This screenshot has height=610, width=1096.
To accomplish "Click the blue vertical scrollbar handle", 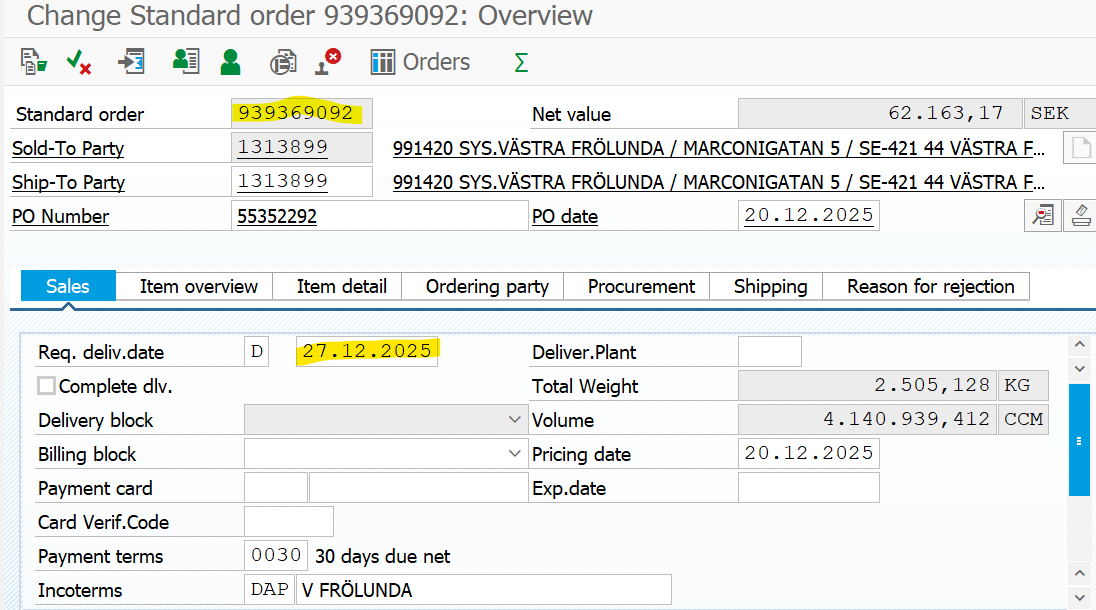I will tap(1079, 440).
